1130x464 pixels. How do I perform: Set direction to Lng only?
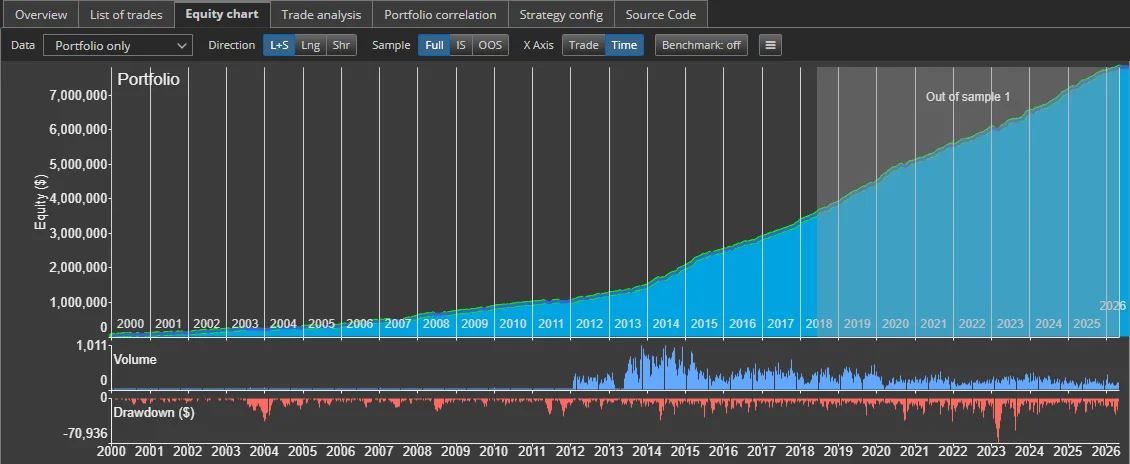click(x=311, y=45)
